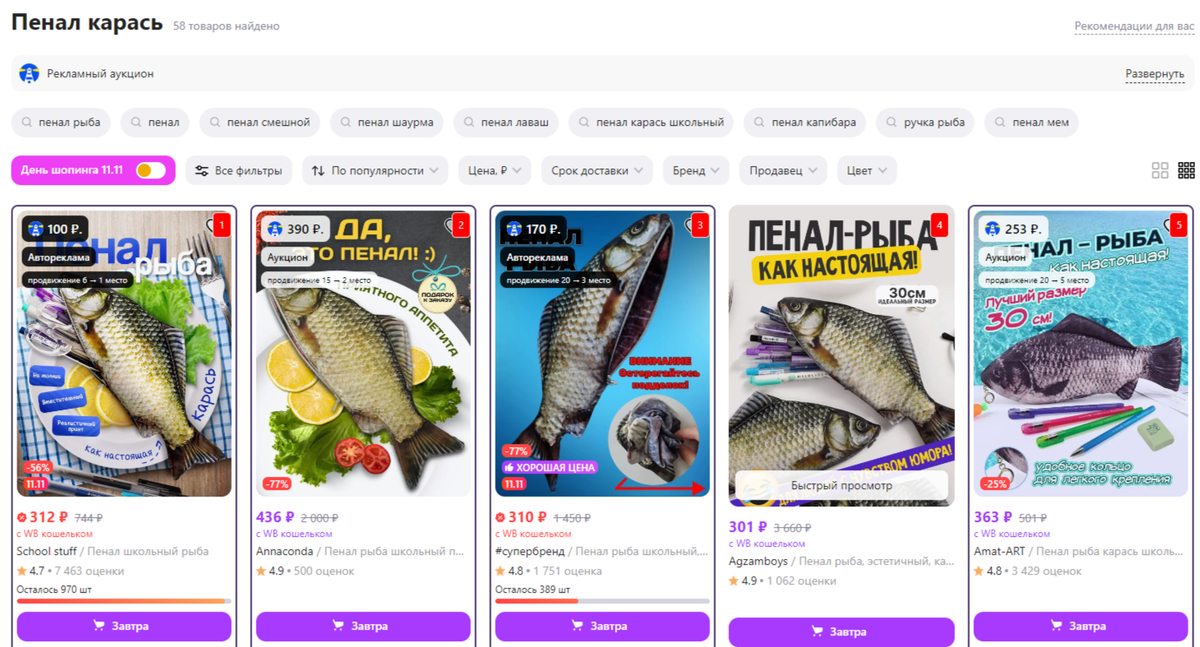Click Рекомендации для вас link
This screenshot has width=1200, height=647.
pos(1134,26)
